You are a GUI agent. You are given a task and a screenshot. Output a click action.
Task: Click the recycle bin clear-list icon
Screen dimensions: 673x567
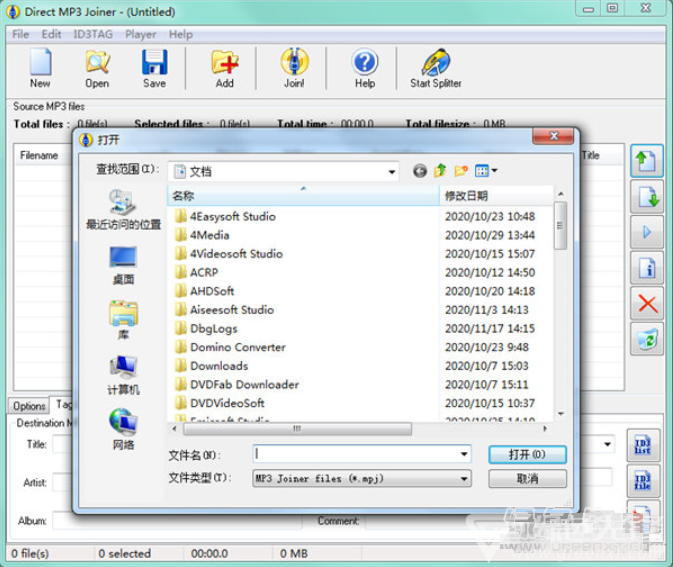647,339
